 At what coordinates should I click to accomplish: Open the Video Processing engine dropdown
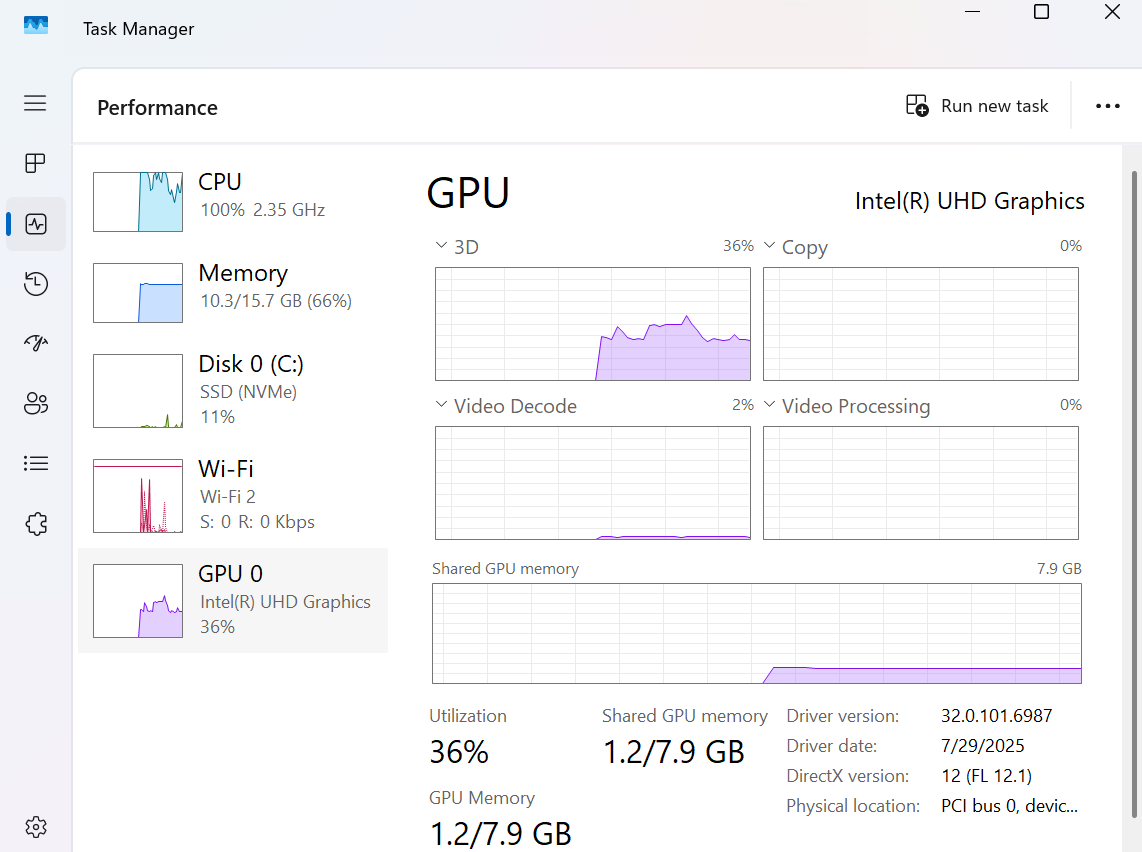[x=770, y=405]
